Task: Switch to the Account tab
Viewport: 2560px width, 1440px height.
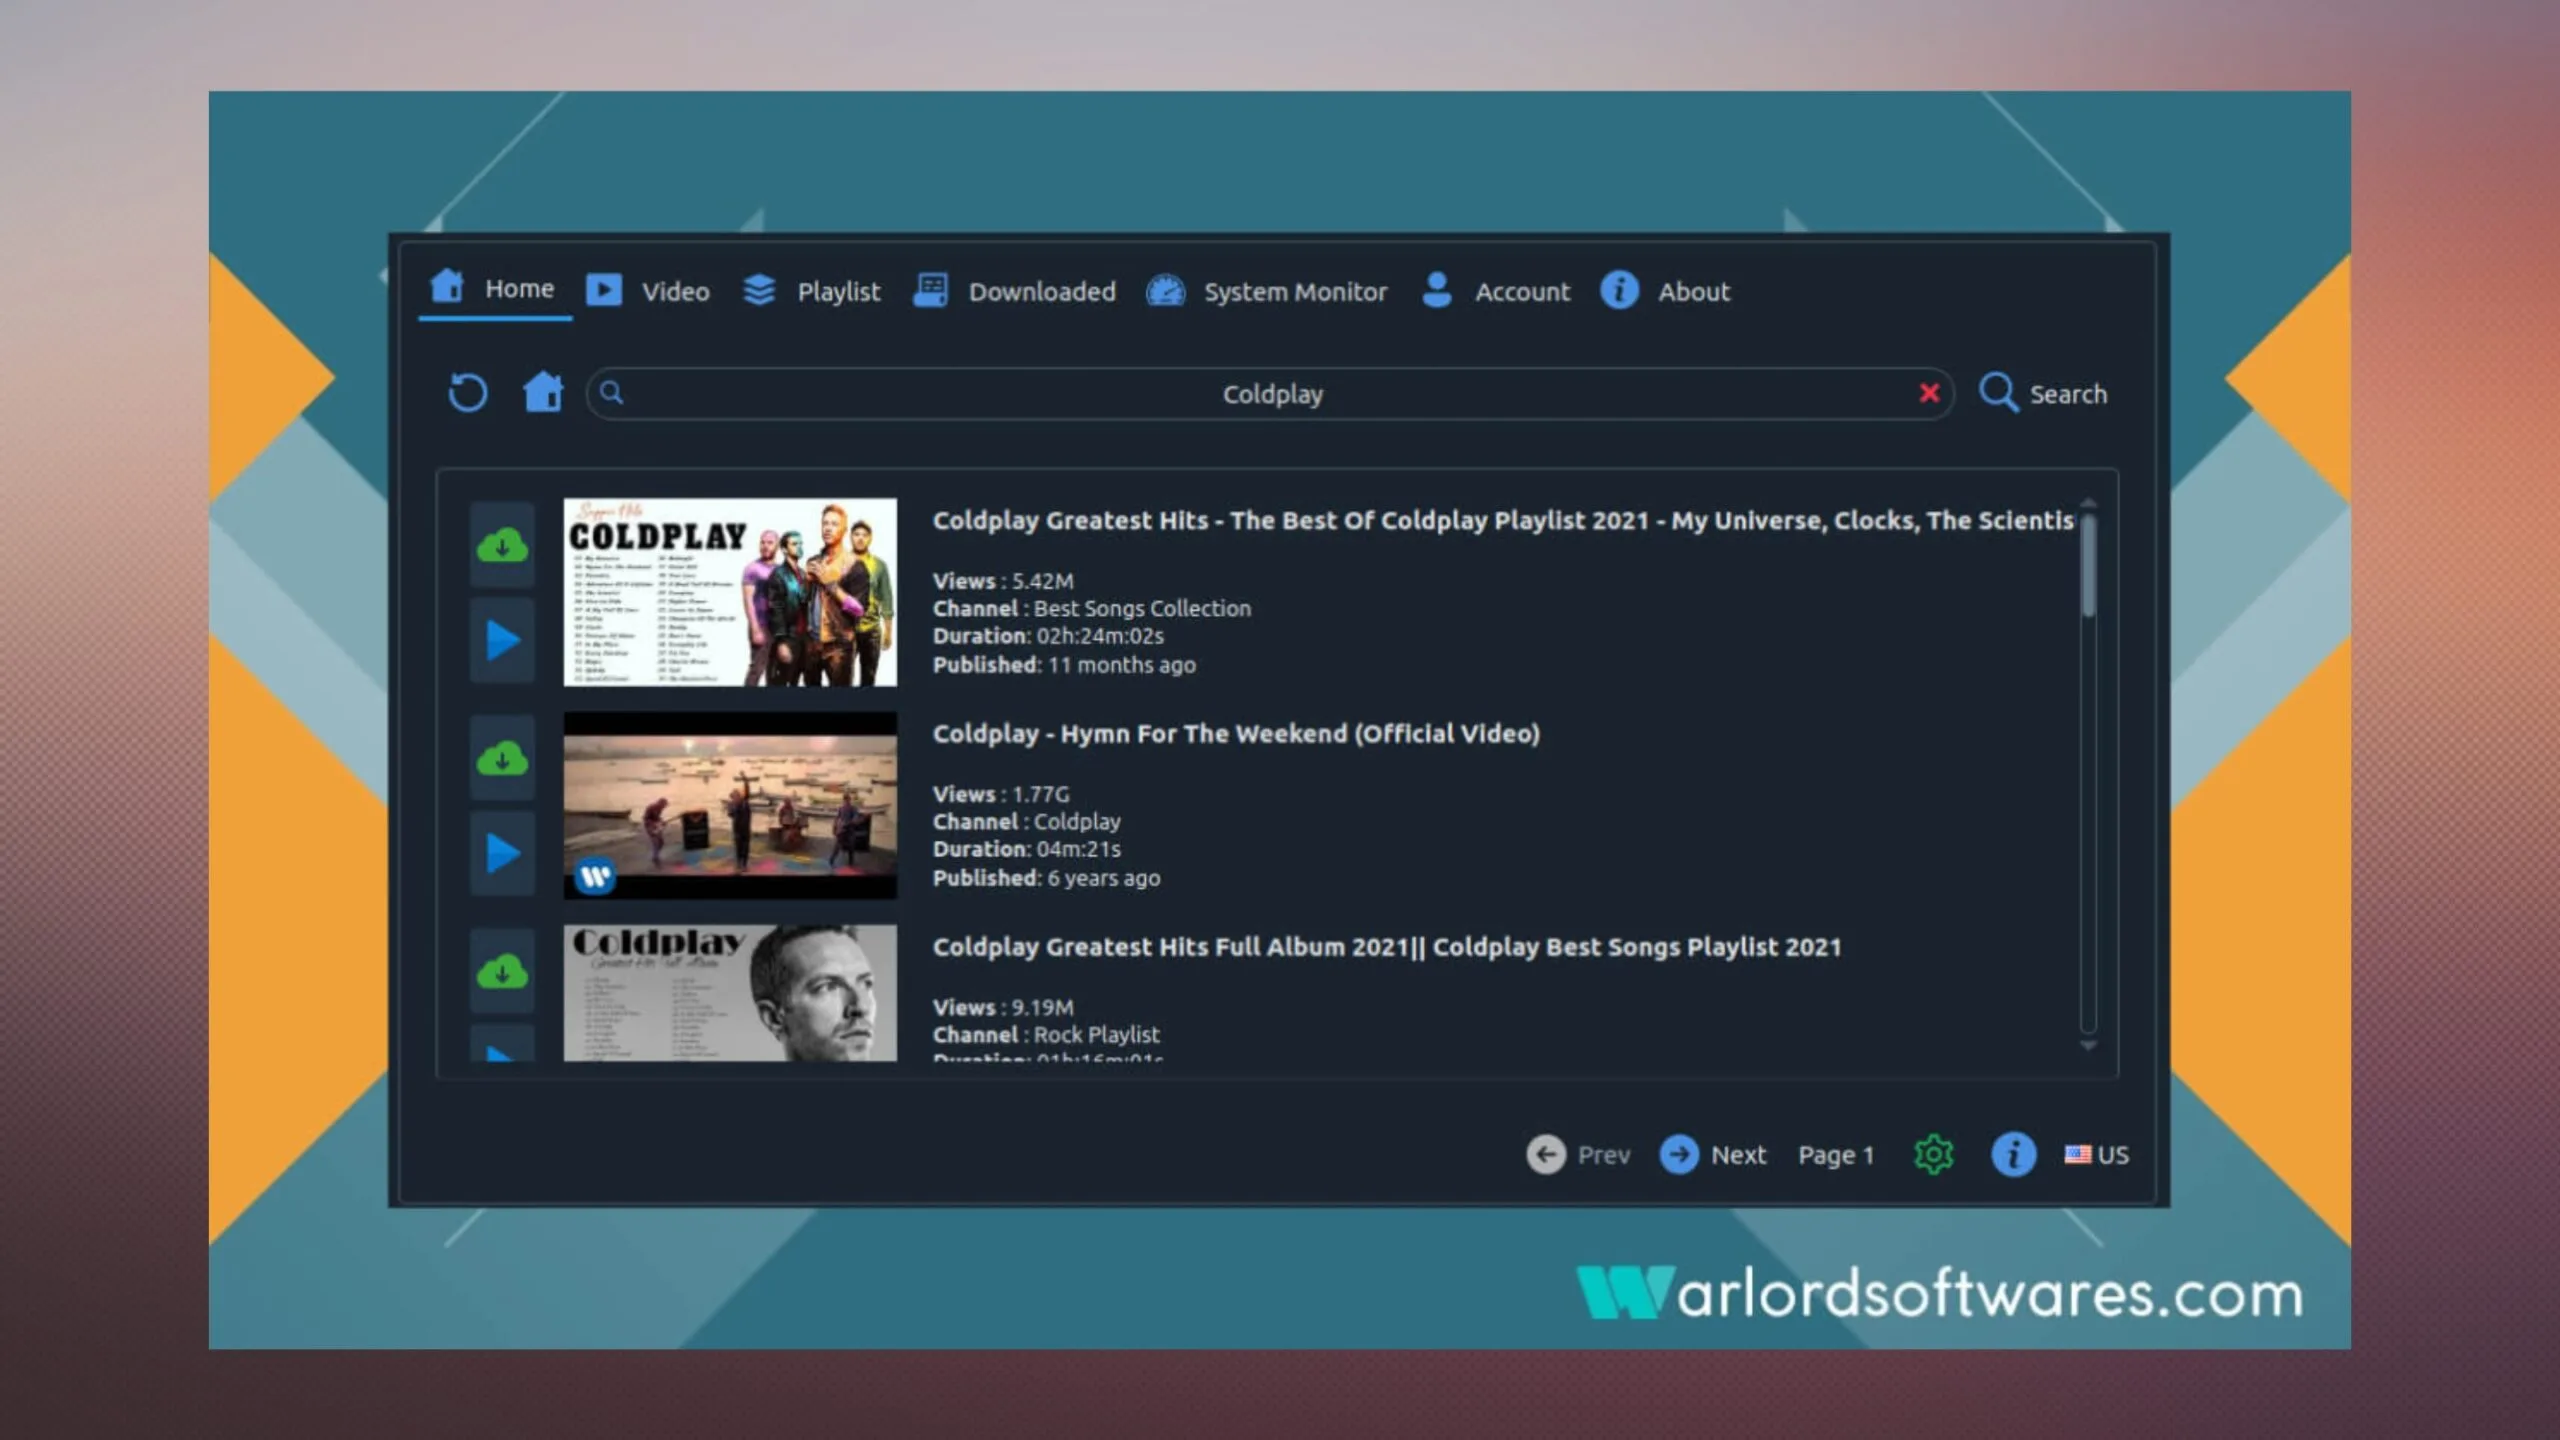Action: coord(1496,291)
